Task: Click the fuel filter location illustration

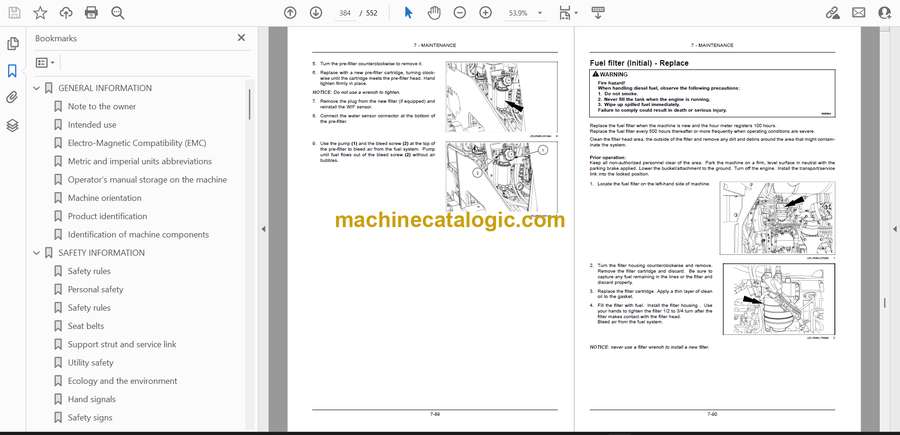Action: click(778, 218)
